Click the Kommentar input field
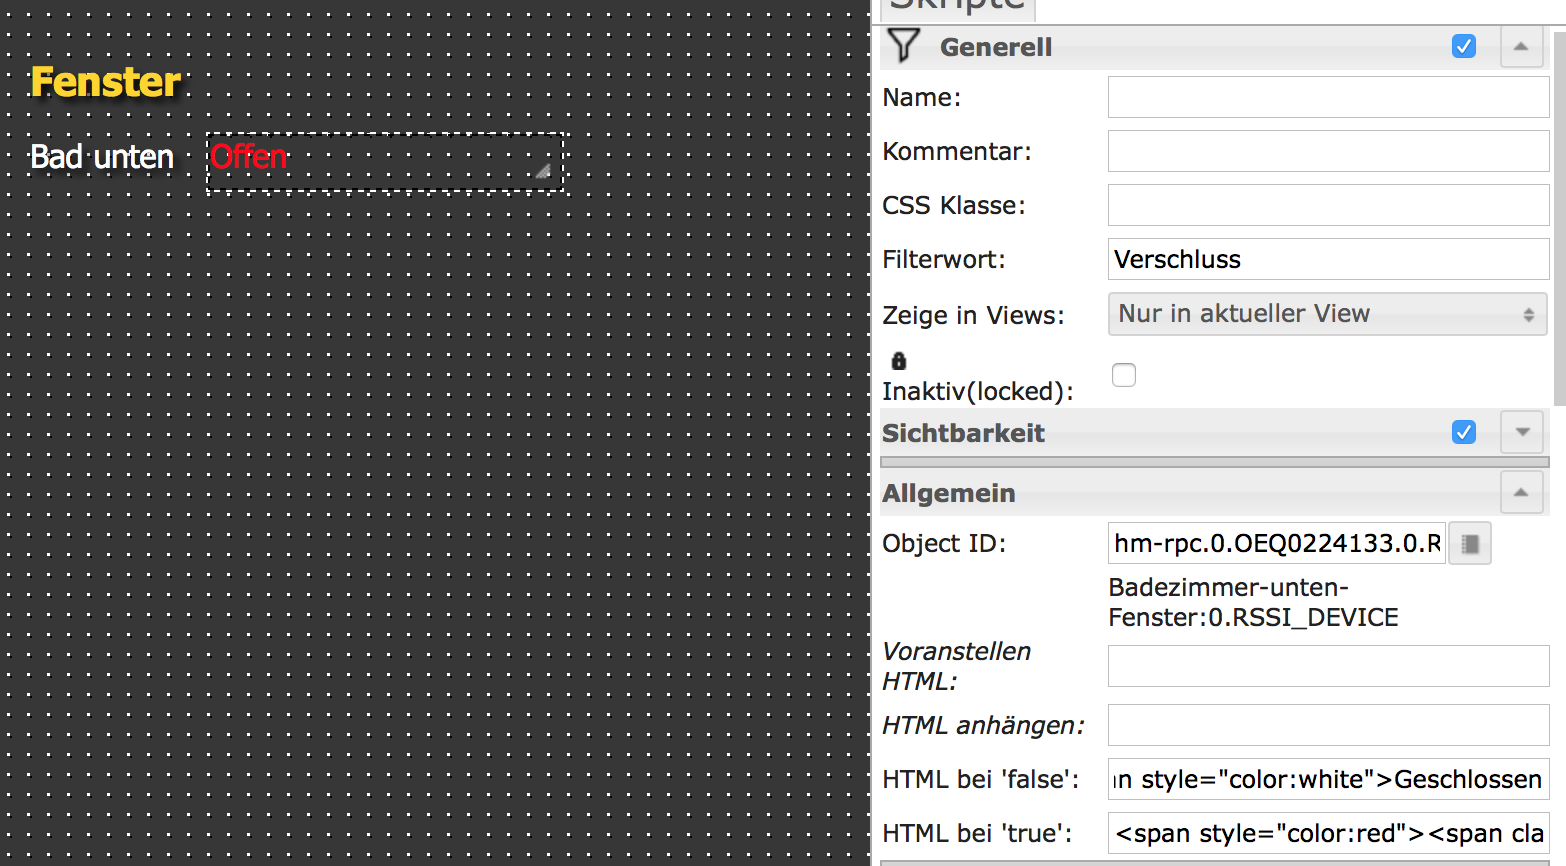 (x=1328, y=152)
